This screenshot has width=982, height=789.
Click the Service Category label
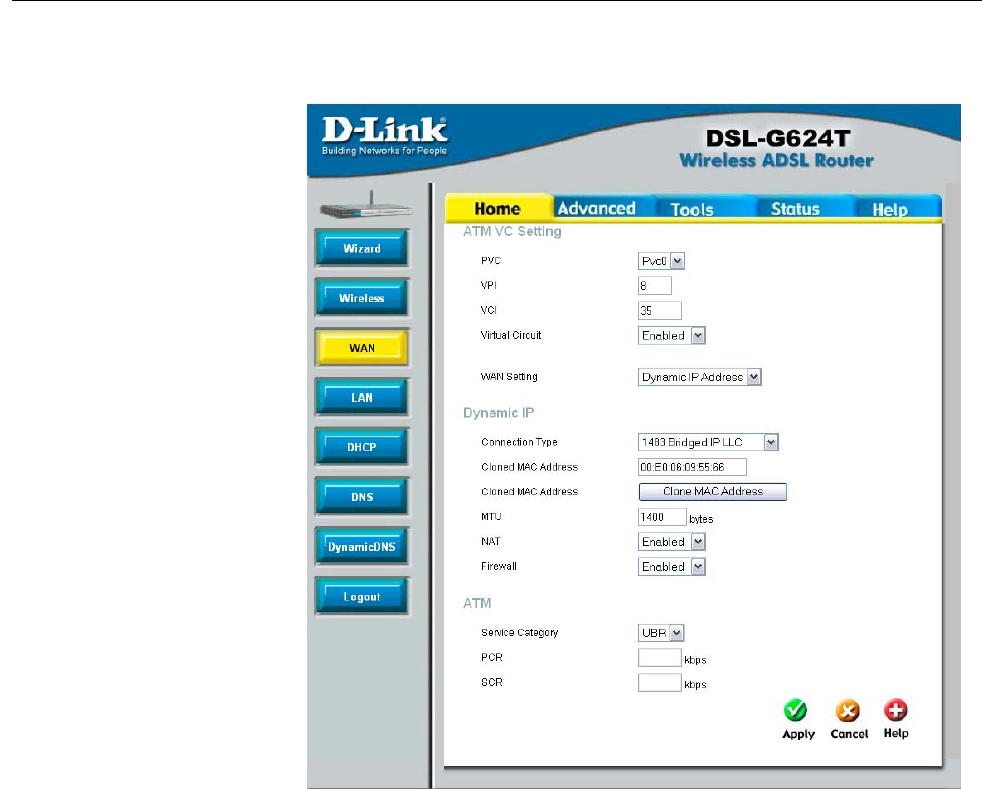[519, 632]
